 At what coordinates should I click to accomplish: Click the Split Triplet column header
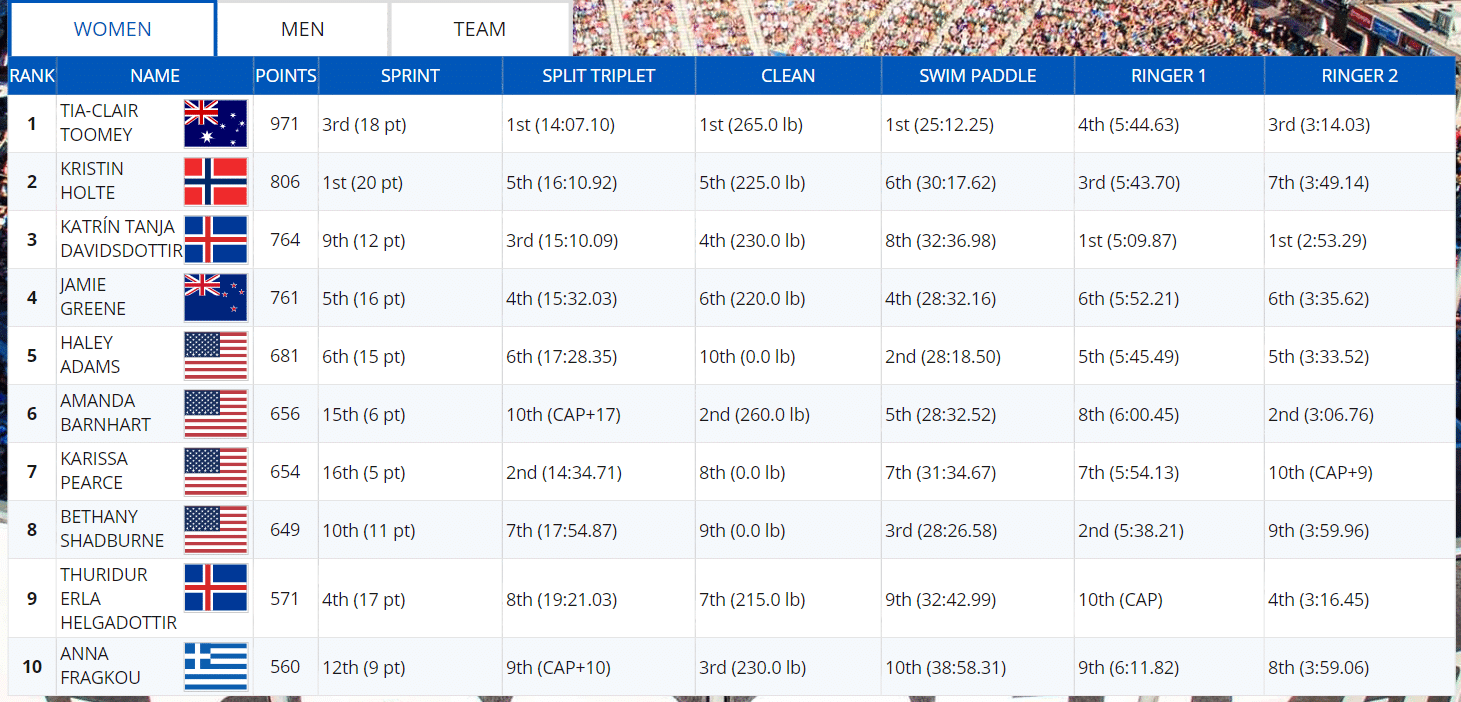(x=598, y=76)
